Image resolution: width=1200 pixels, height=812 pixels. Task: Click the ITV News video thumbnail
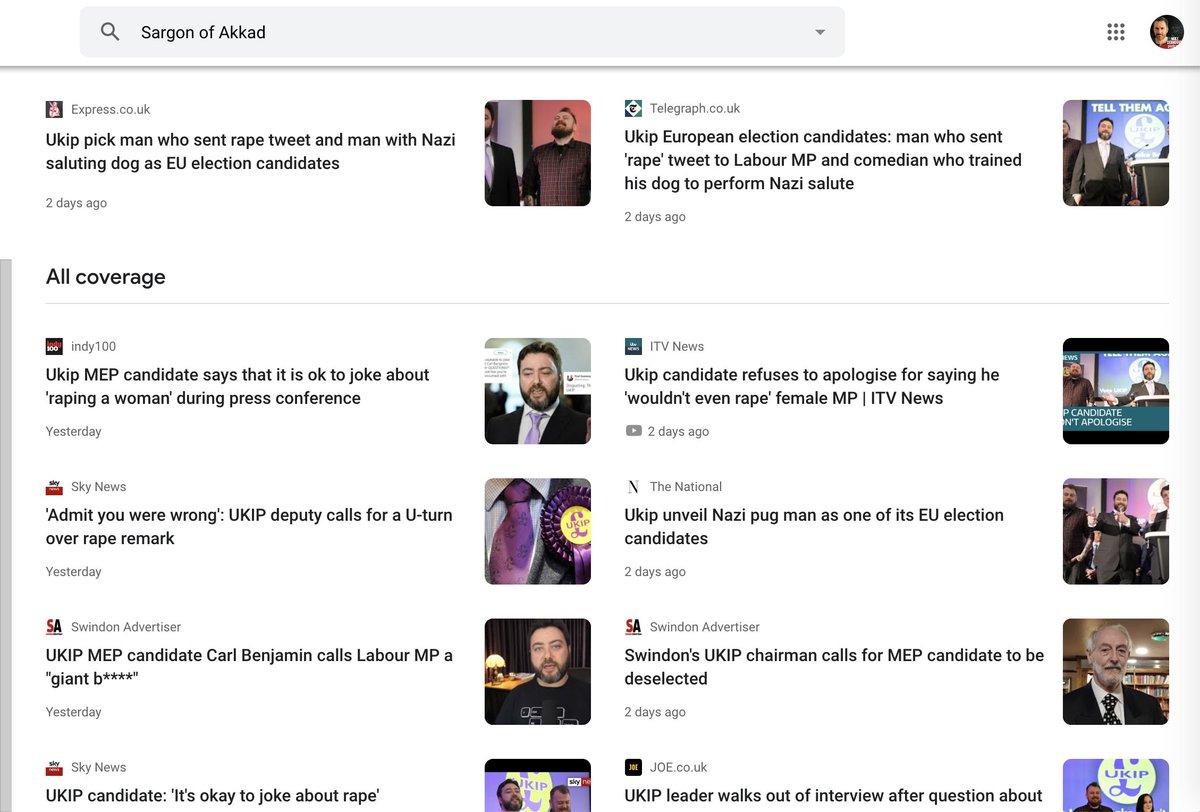pos(1116,391)
